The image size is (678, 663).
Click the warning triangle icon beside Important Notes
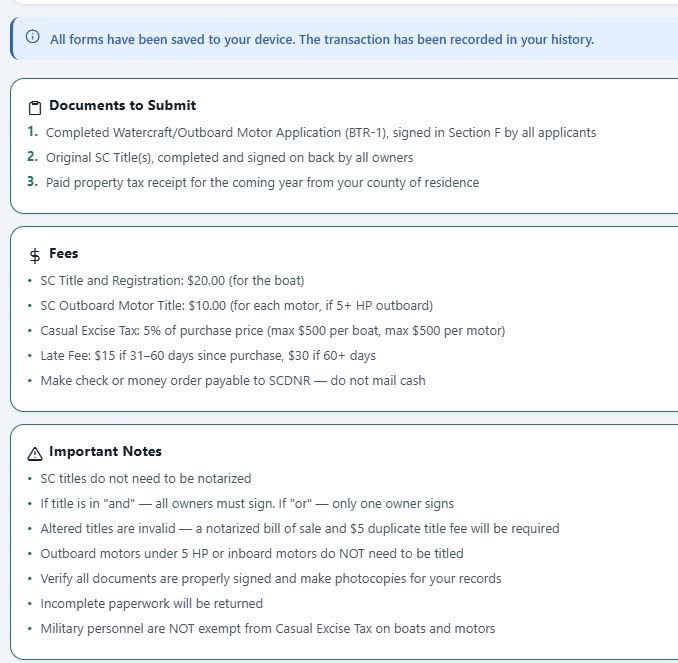click(35, 452)
